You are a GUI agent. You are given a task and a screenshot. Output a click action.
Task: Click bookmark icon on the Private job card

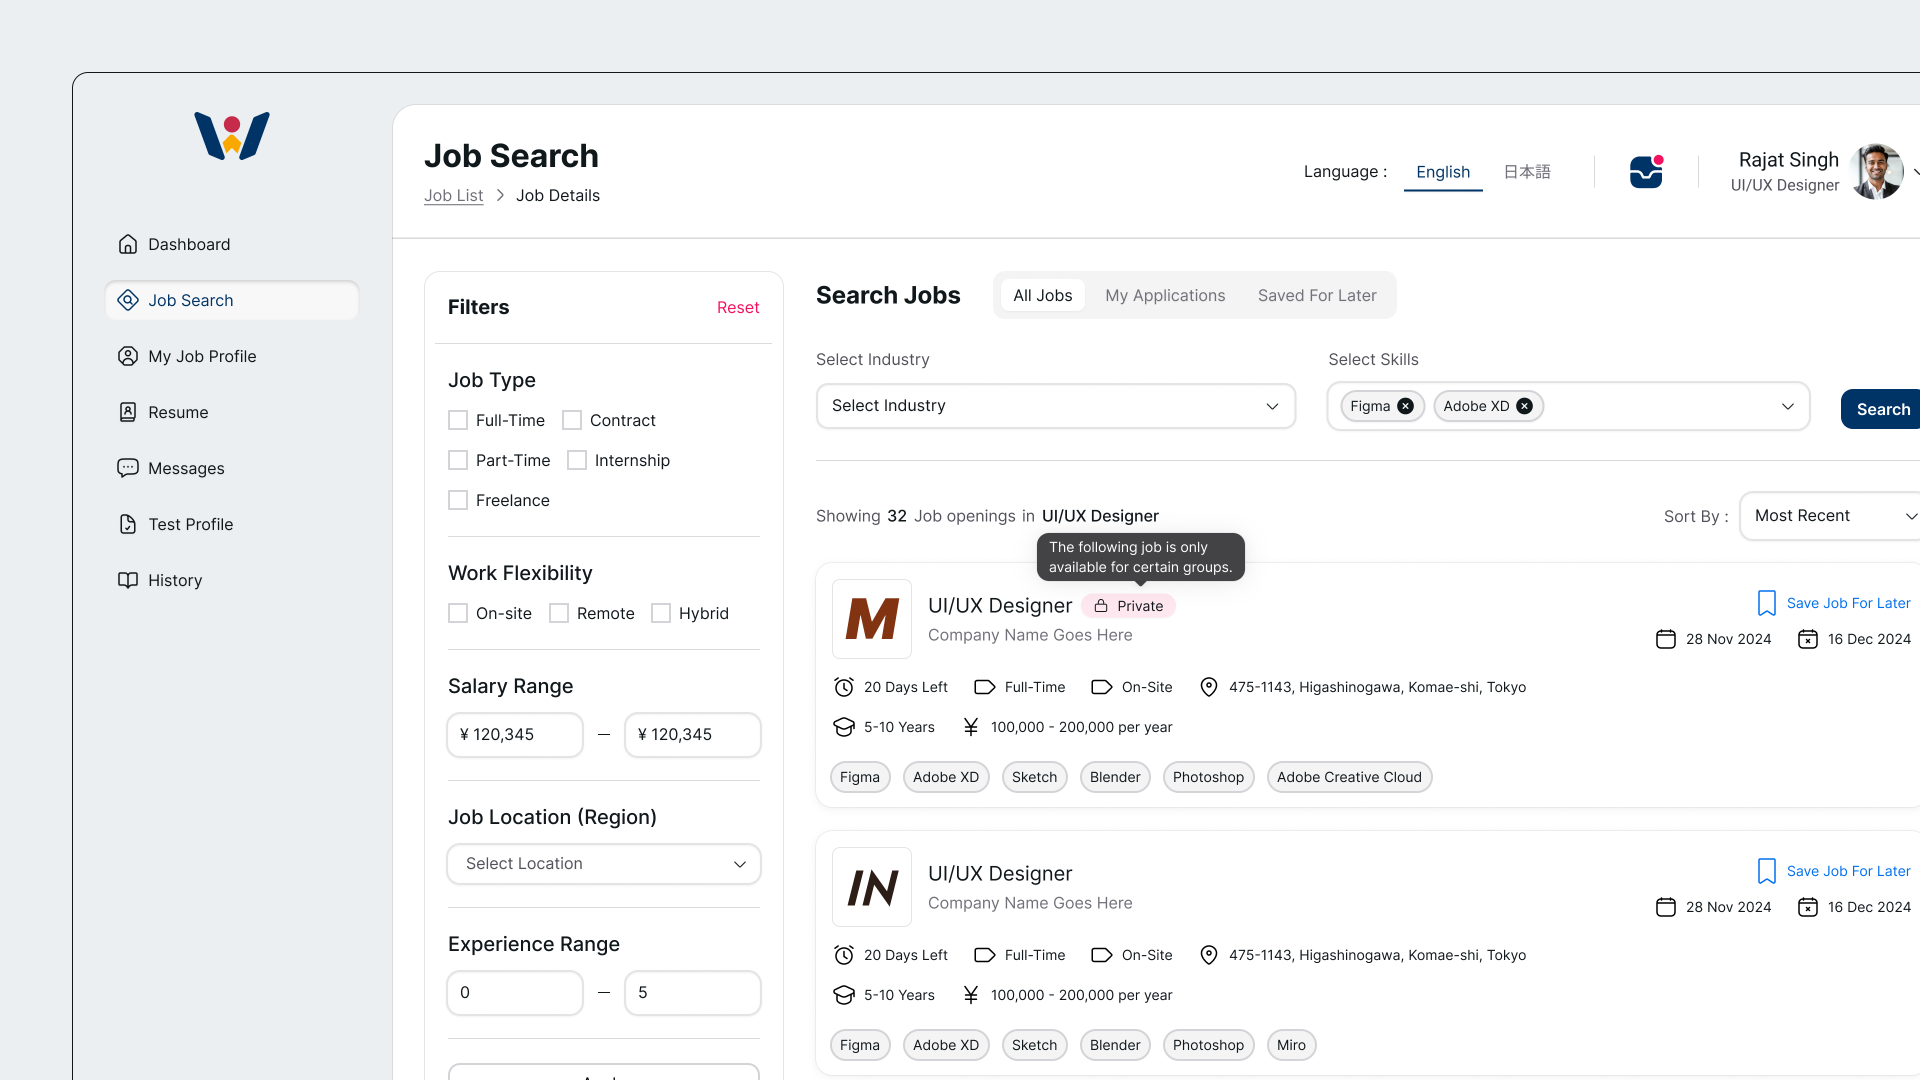click(1767, 603)
